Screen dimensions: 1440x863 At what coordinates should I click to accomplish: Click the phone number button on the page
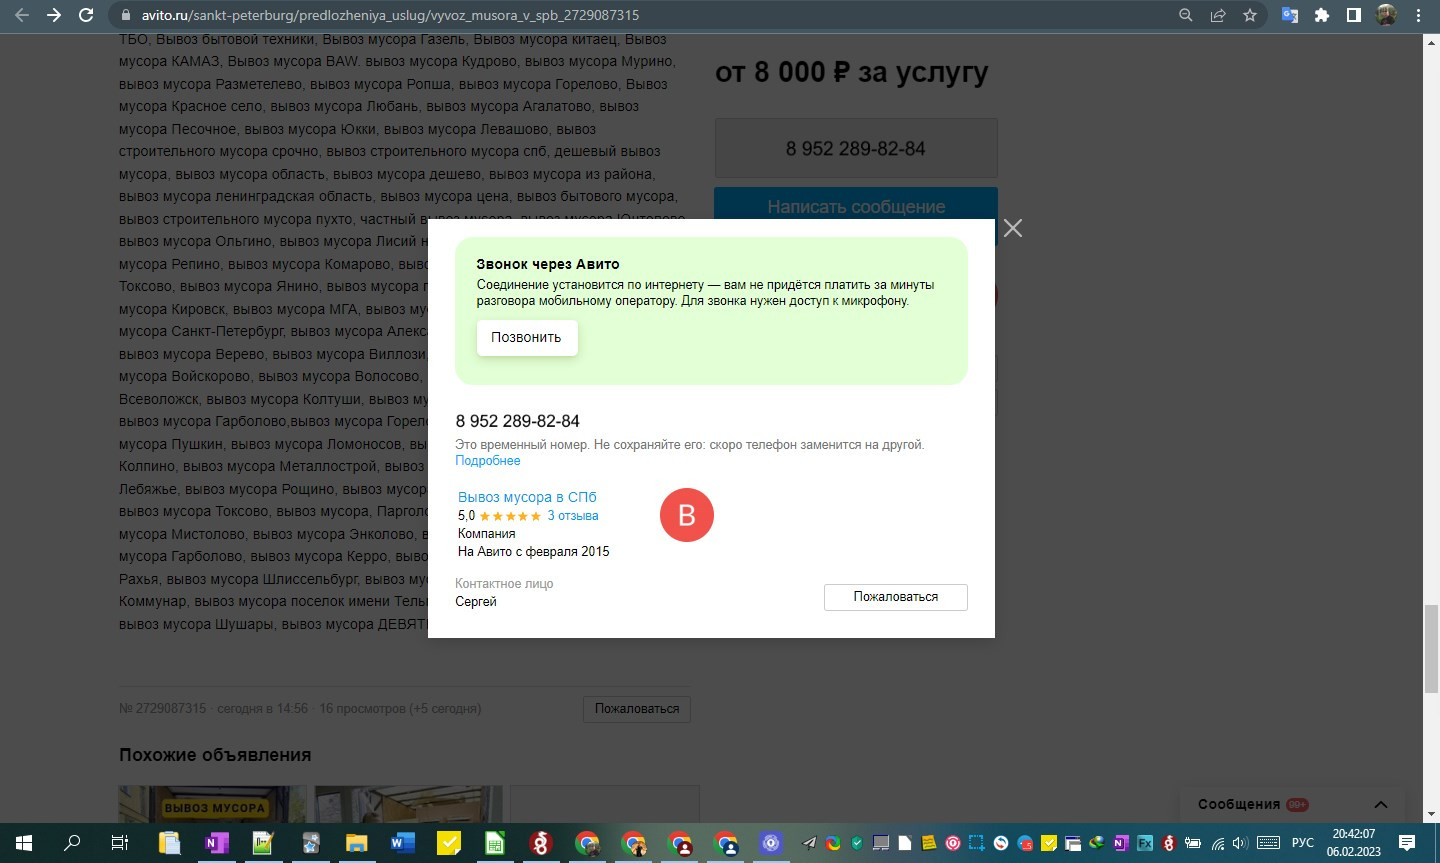pyautogui.click(x=856, y=149)
